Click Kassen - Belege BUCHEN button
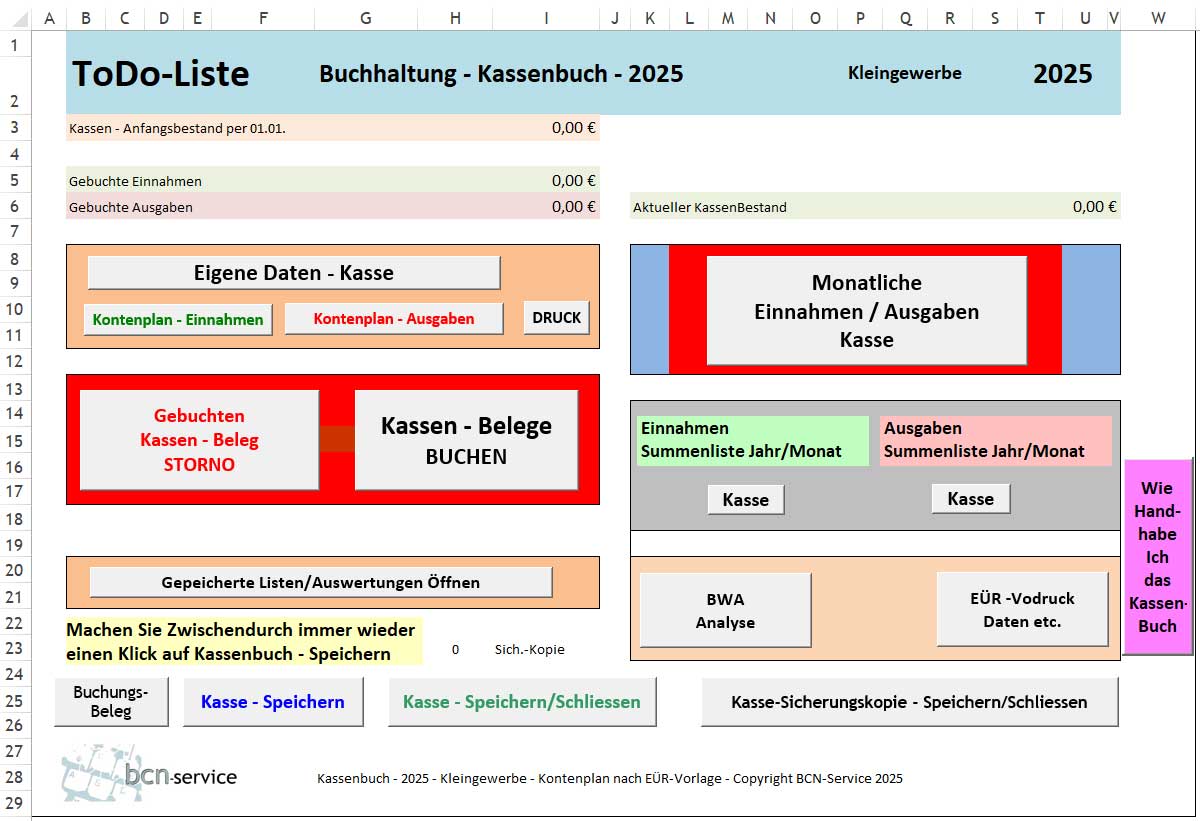 point(466,440)
